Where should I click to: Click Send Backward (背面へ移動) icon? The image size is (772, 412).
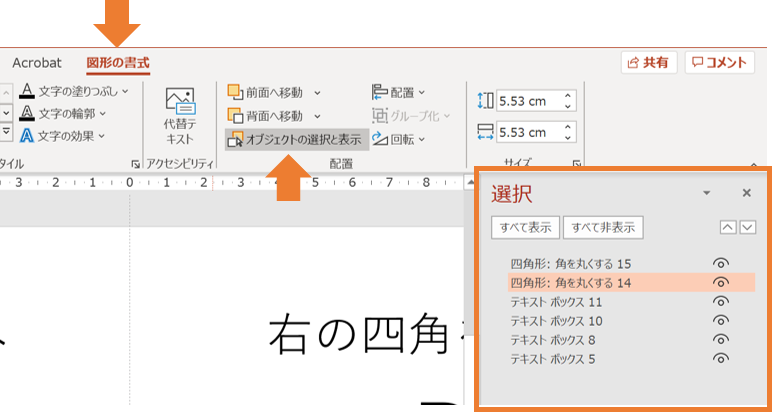[235, 115]
